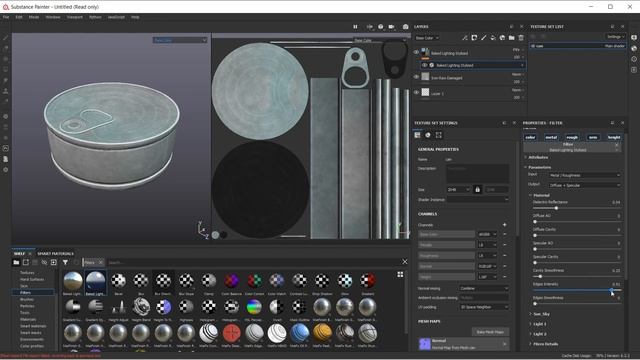
Task: Open the texture Size dropdown
Action: (x=458, y=189)
